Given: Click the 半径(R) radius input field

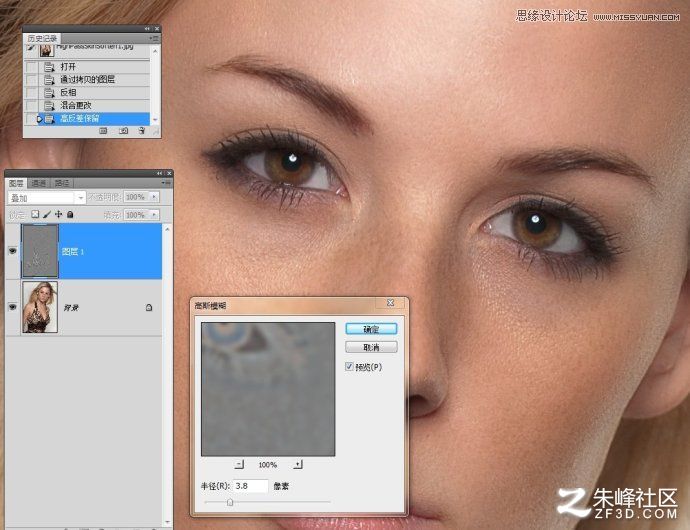Looking at the screenshot, I should [x=250, y=486].
